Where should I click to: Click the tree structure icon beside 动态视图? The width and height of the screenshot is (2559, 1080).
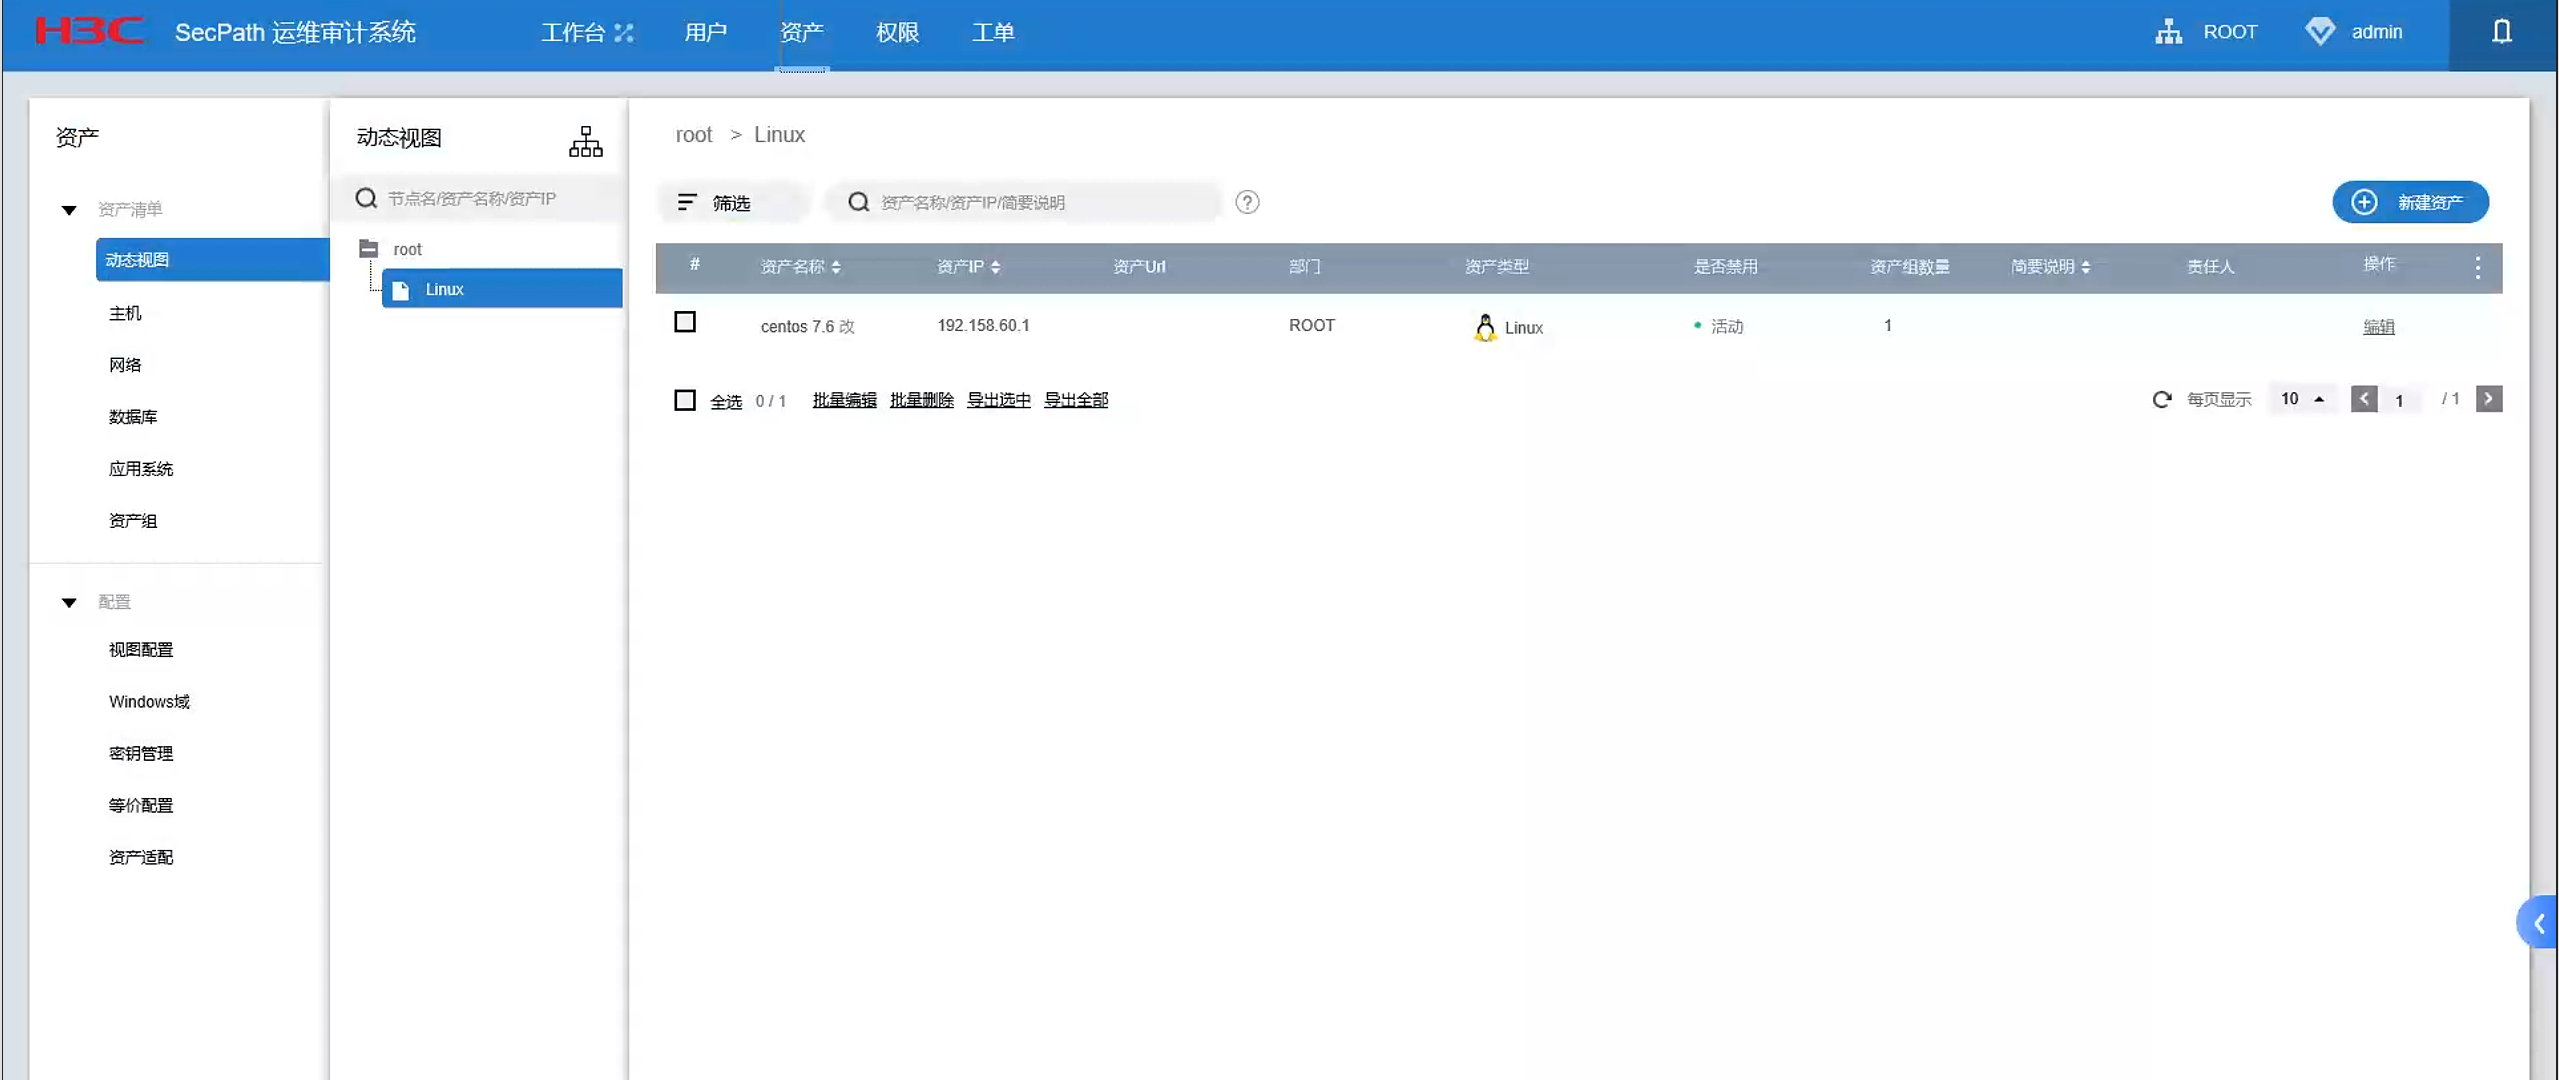585,141
